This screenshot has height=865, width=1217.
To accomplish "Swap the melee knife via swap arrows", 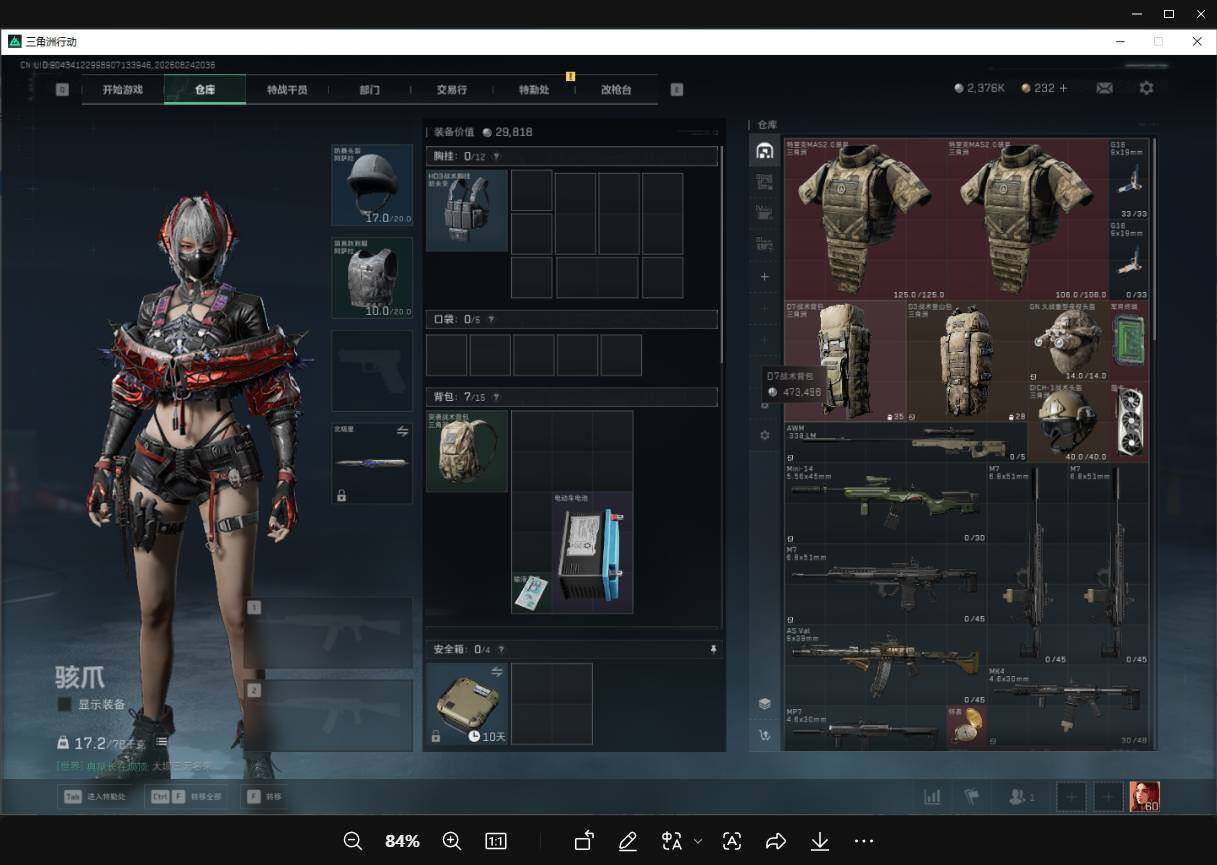I will (402, 431).
